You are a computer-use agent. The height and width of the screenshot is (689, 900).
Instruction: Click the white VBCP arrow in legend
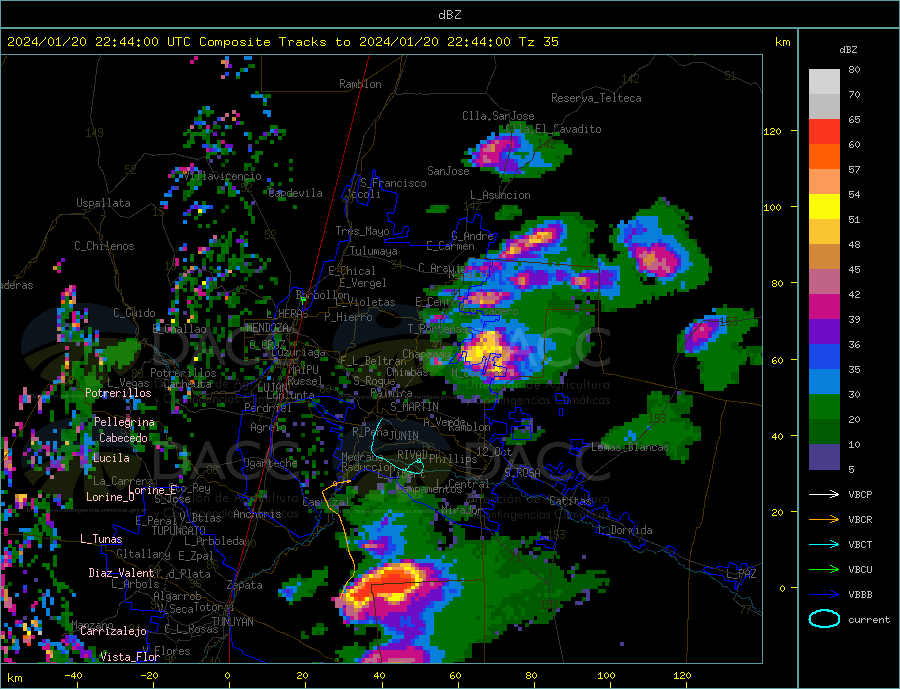click(824, 494)
